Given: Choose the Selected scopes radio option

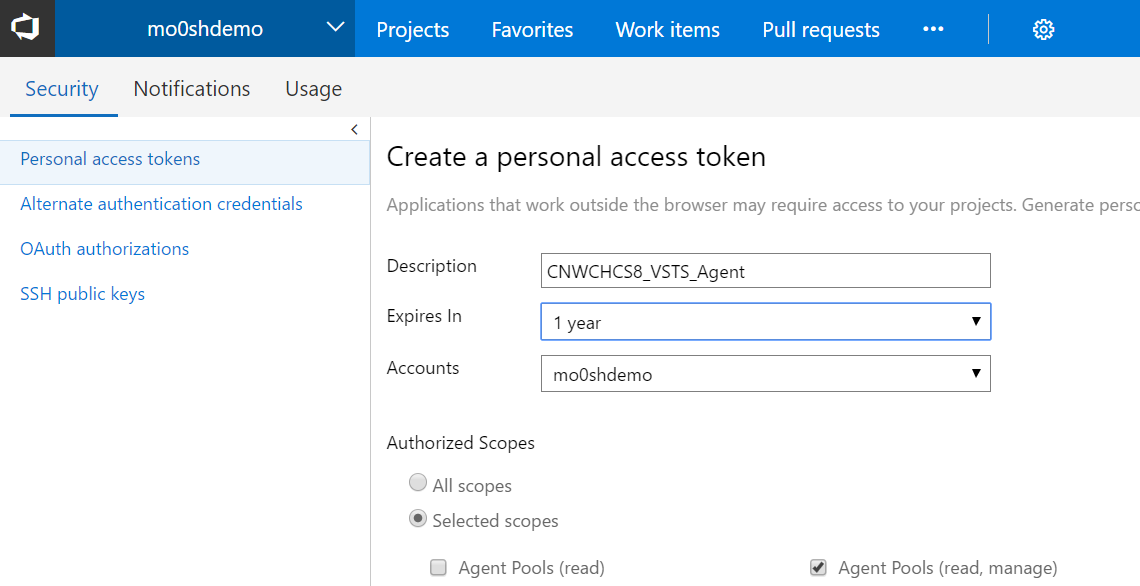Looking at the screenshot, I should [x=418, y=519].
